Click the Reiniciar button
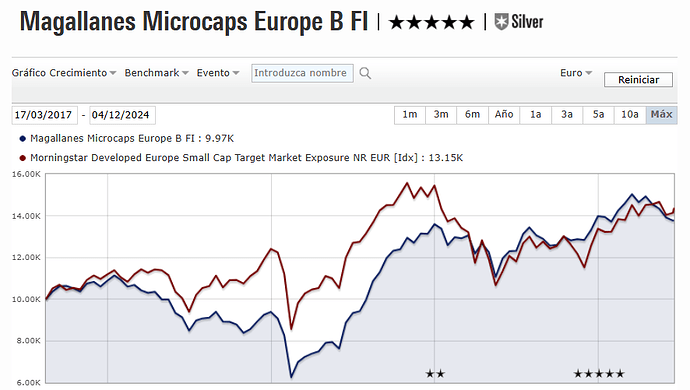Viewport: 690px width, 390px height. tap(639, 80)
